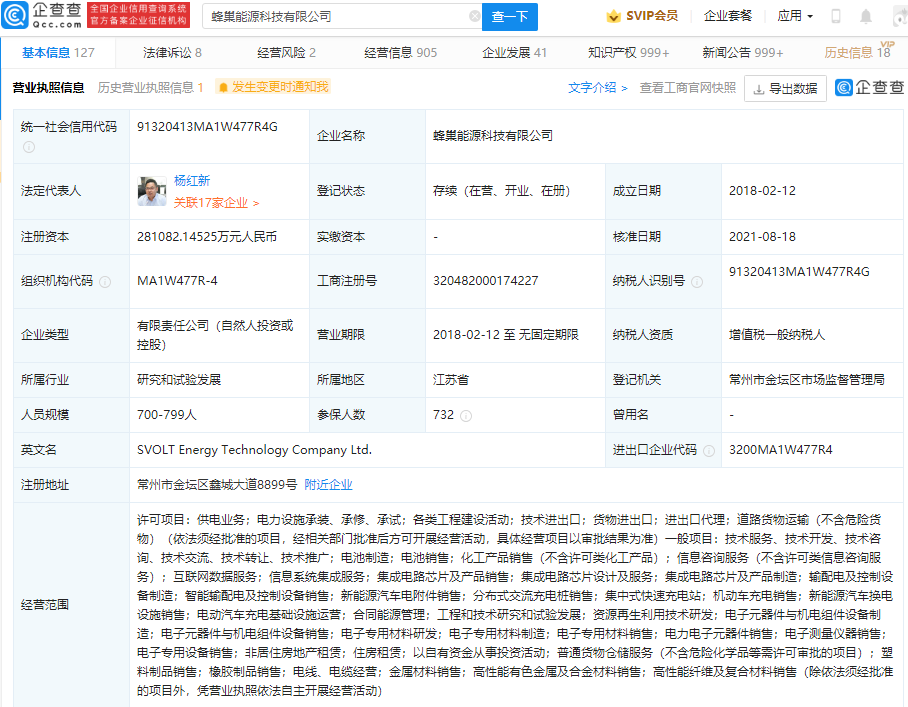Switch to 历史信息 tab

(857, 53)
